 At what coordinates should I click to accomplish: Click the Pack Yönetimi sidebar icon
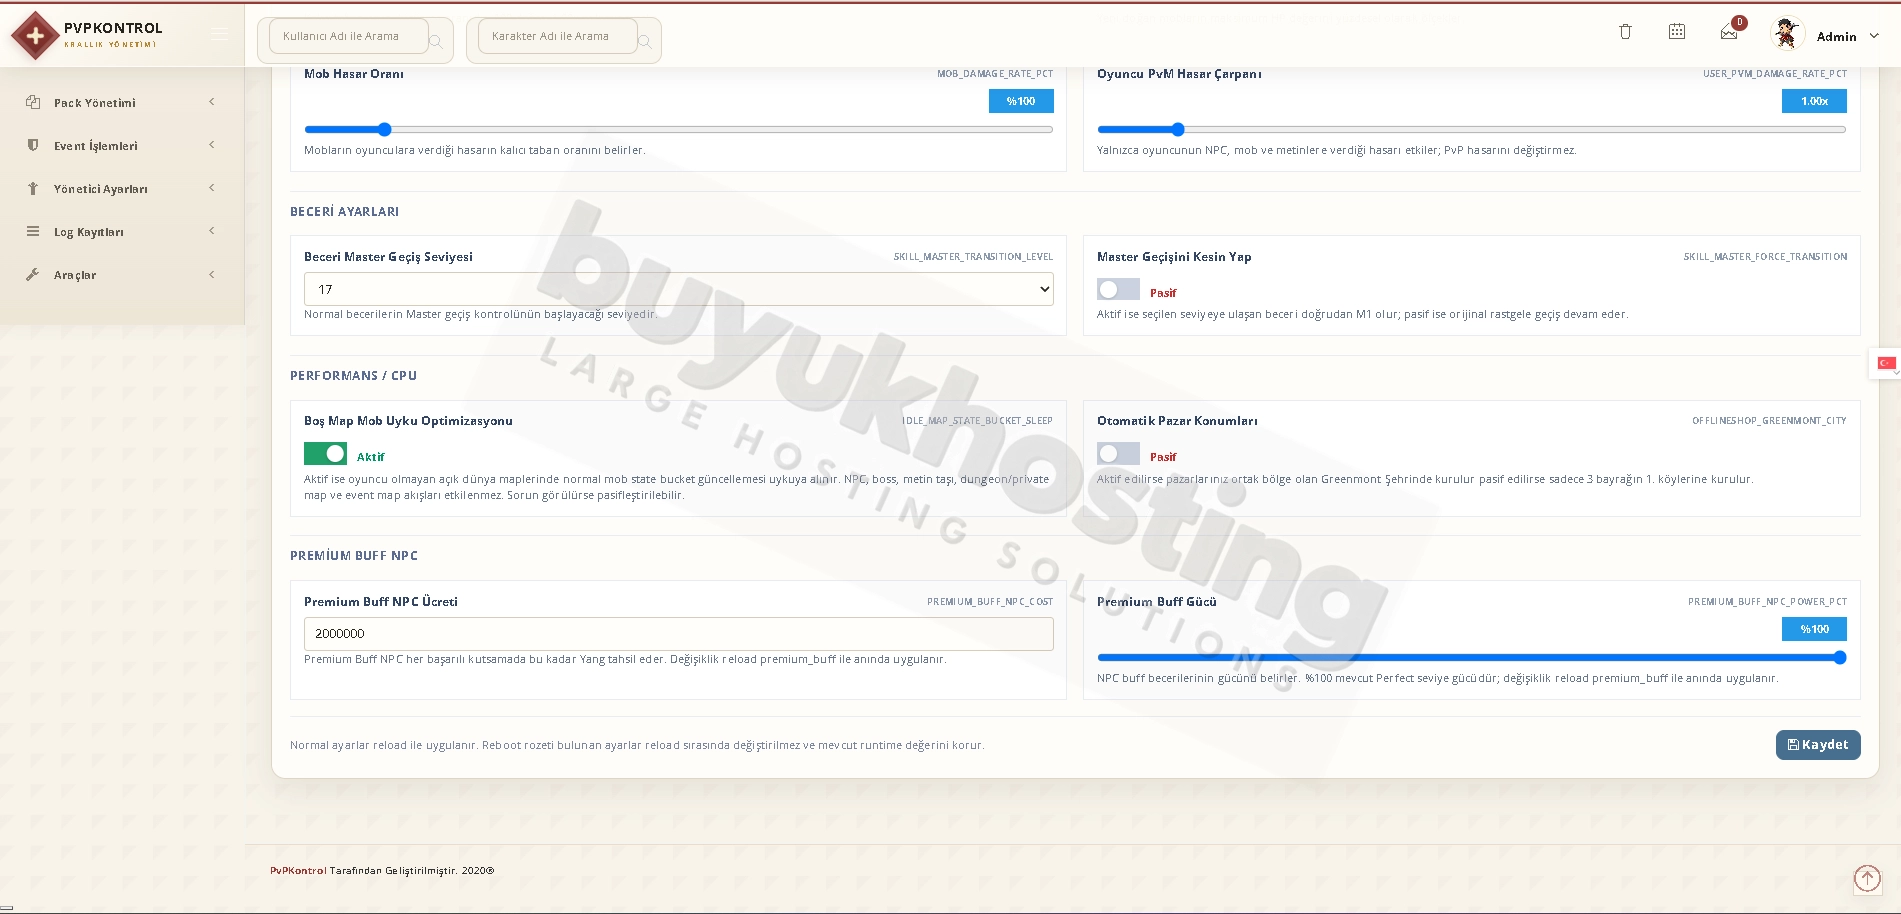pyautogui.click(x=33, y=102)
